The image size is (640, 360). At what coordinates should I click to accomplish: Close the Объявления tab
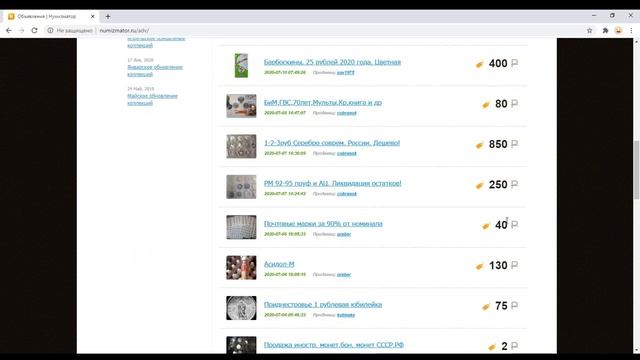click(x=93, y=17)
